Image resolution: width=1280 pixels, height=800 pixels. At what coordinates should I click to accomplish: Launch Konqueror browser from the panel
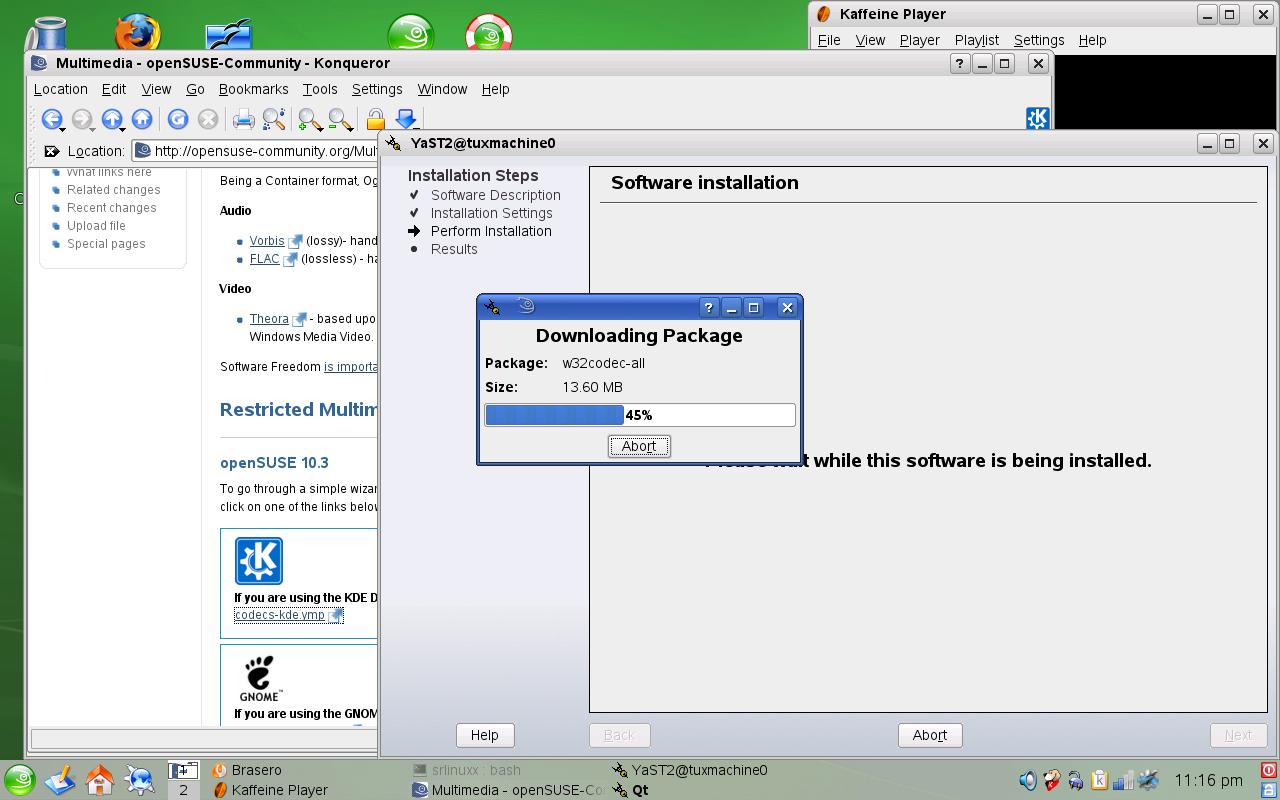[140, 780]
